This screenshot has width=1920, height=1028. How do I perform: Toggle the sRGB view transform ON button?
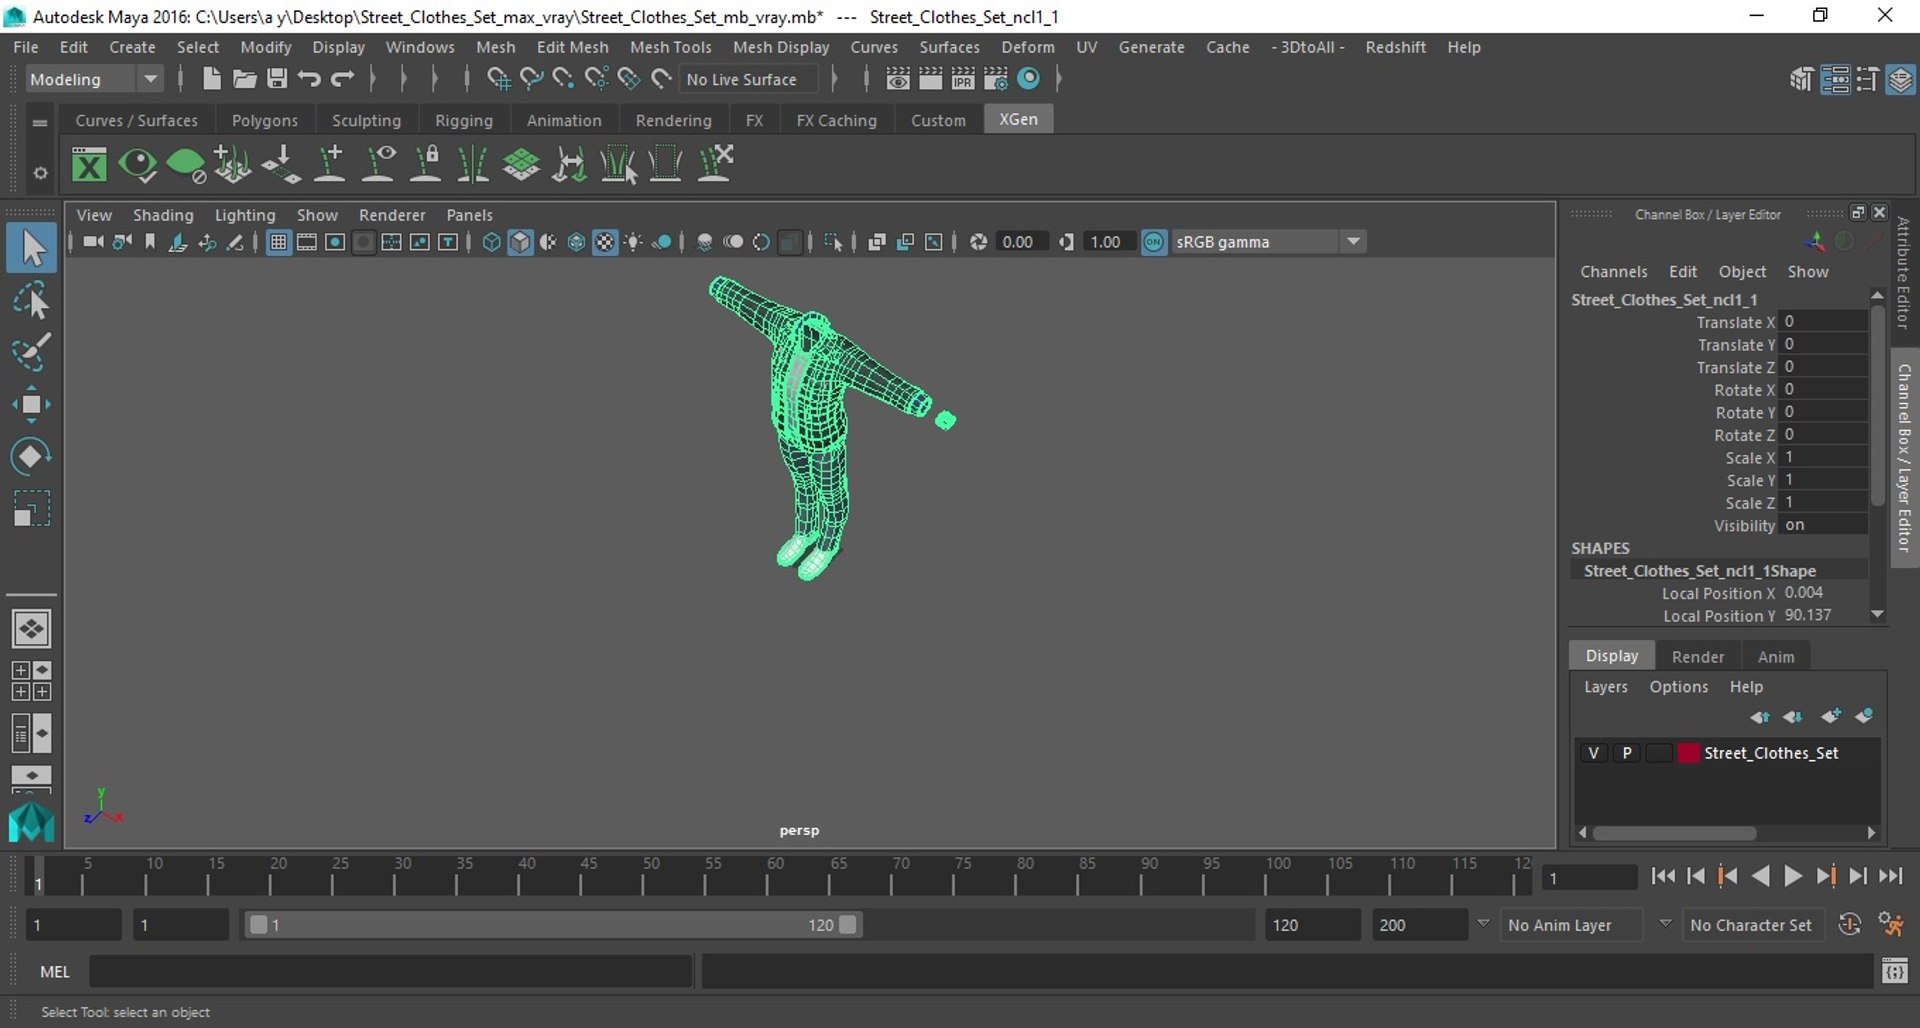[x=1154, y=242]
